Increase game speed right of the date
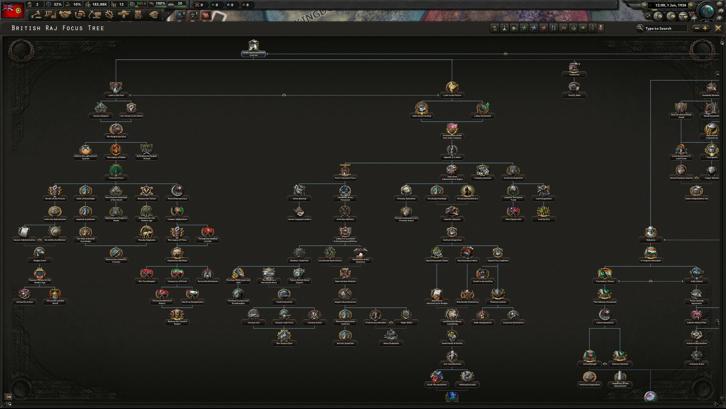This screenshot has width=726, height=409. tap(692, 6)
